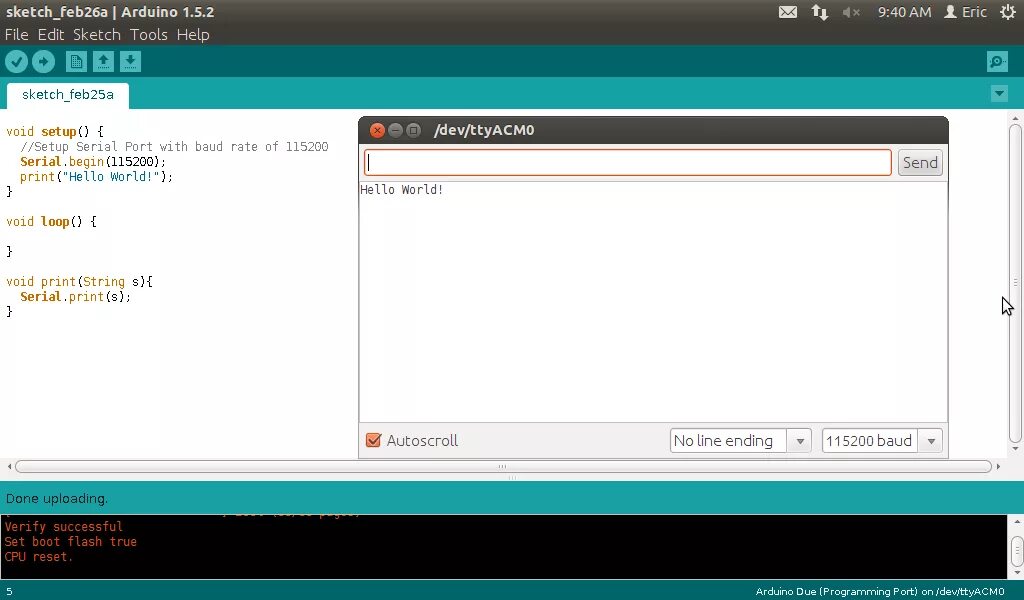Open the network indicator in the top panel

coord(820,12)
